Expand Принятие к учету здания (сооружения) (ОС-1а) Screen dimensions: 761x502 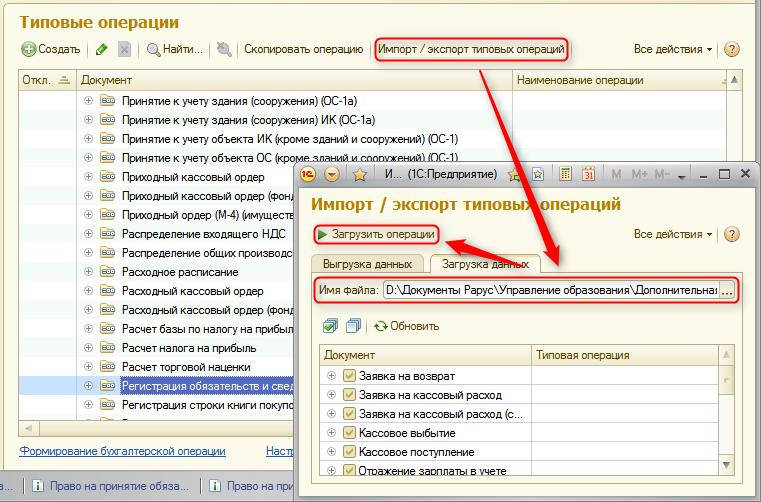(88, 100)
